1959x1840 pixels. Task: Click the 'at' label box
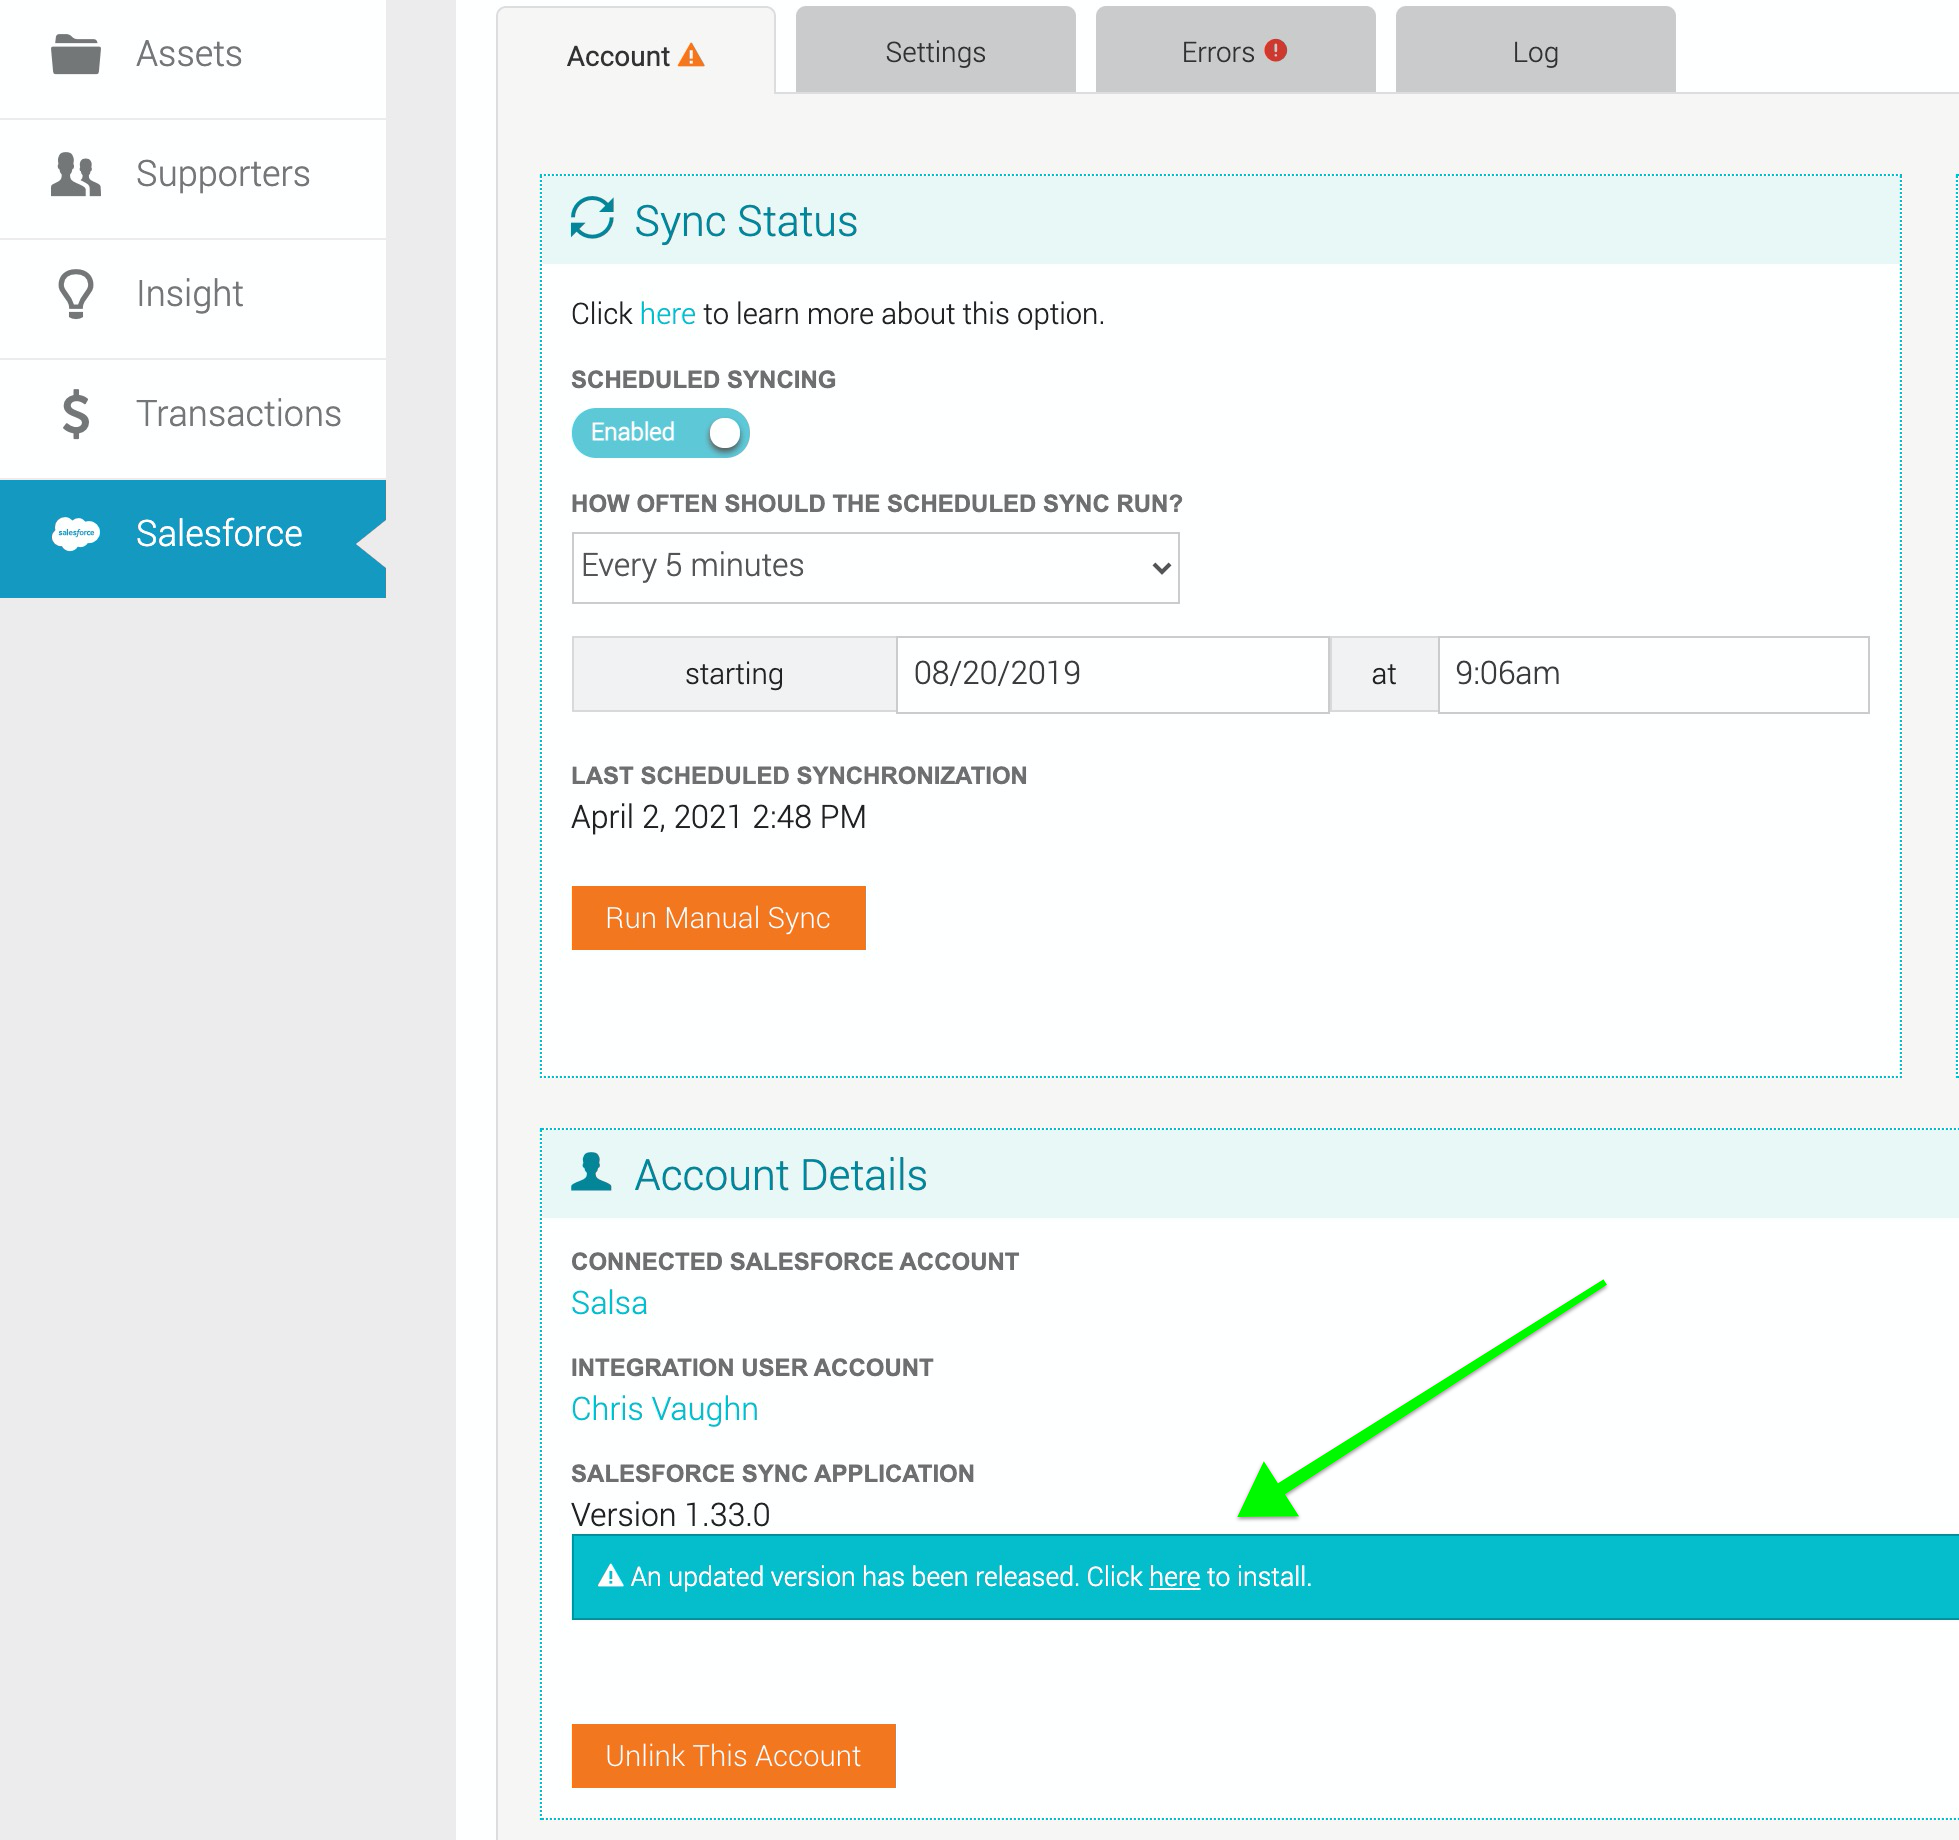pyautogui.click(x=1384, y=675)
